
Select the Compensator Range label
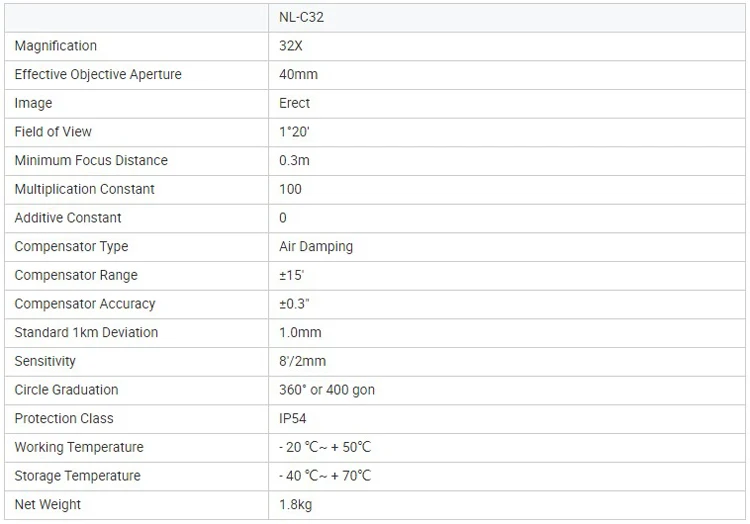76,275
